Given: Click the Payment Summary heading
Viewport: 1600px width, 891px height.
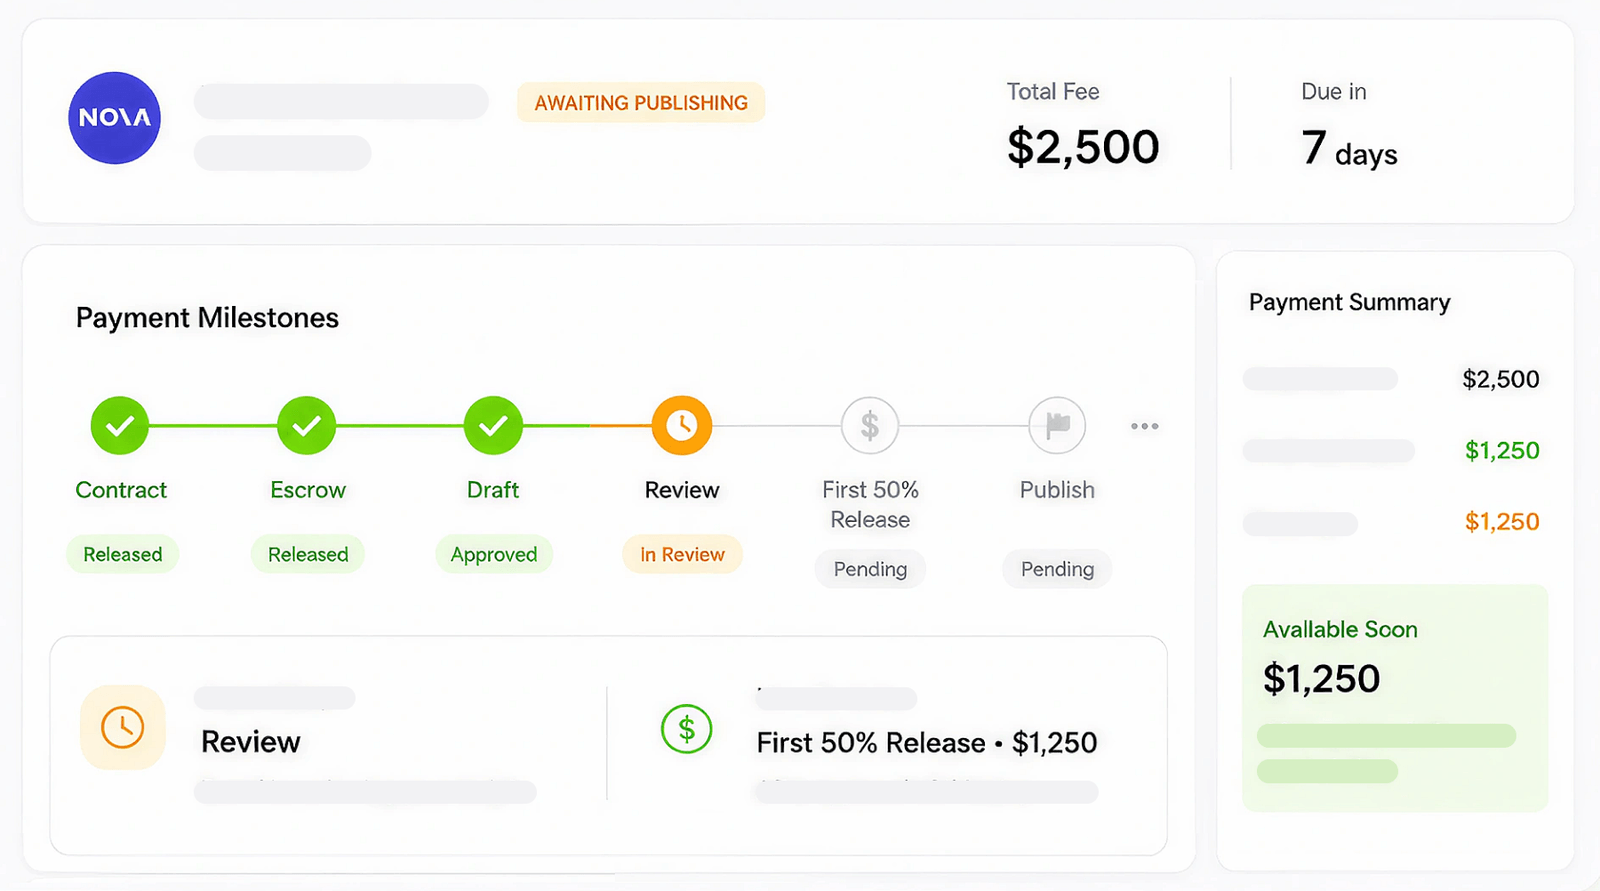Looking at the screenshot, I should (1349, 303).
